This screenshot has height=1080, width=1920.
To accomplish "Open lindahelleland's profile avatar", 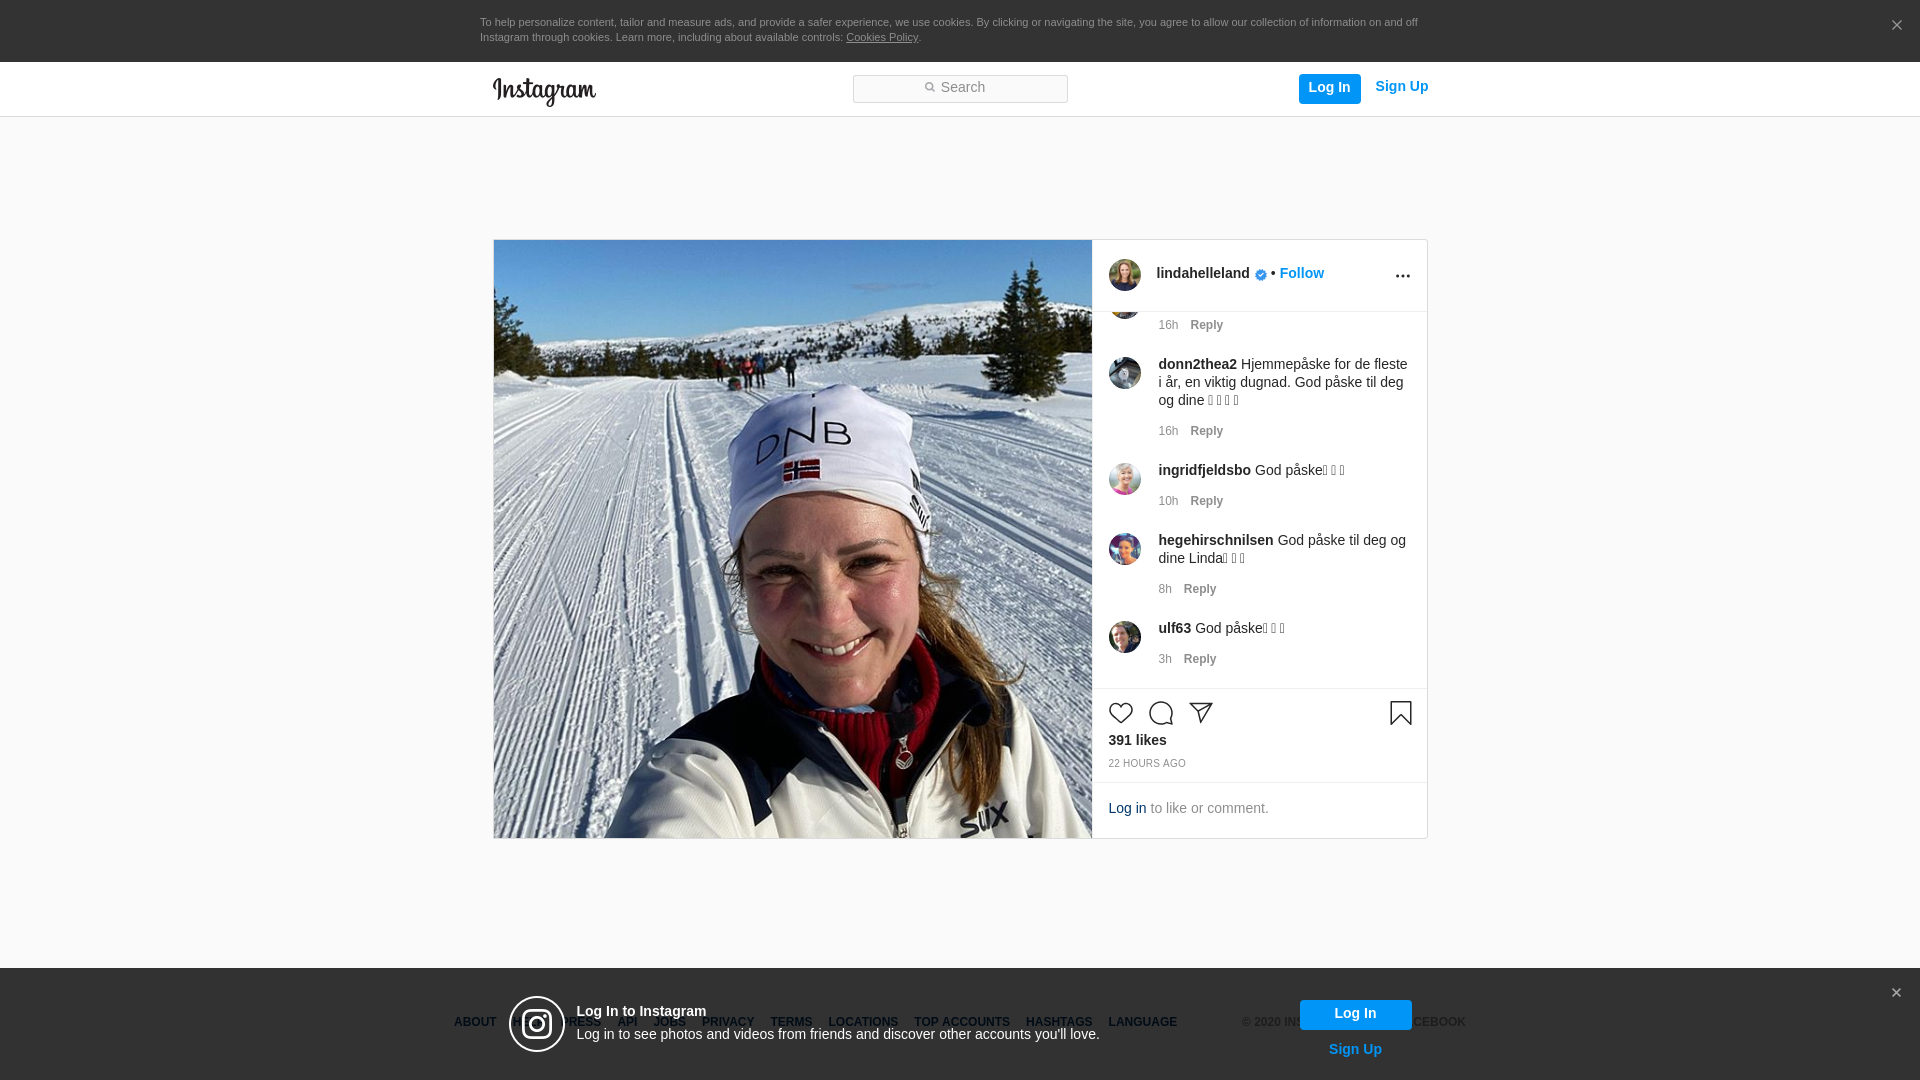I will pyautogui.click(x=1124, y=275).
